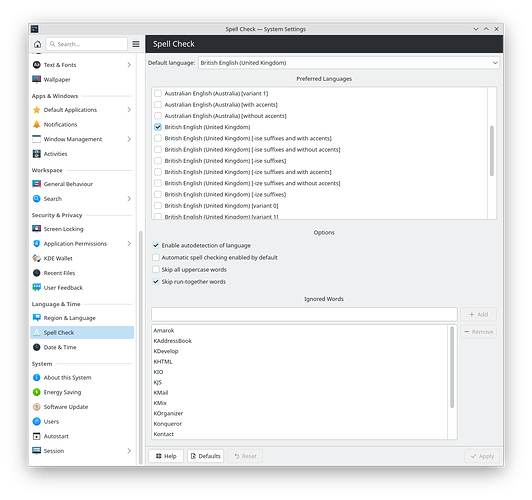
Task: Click the Energy Saving icon
Action: [x=37, y=392]
